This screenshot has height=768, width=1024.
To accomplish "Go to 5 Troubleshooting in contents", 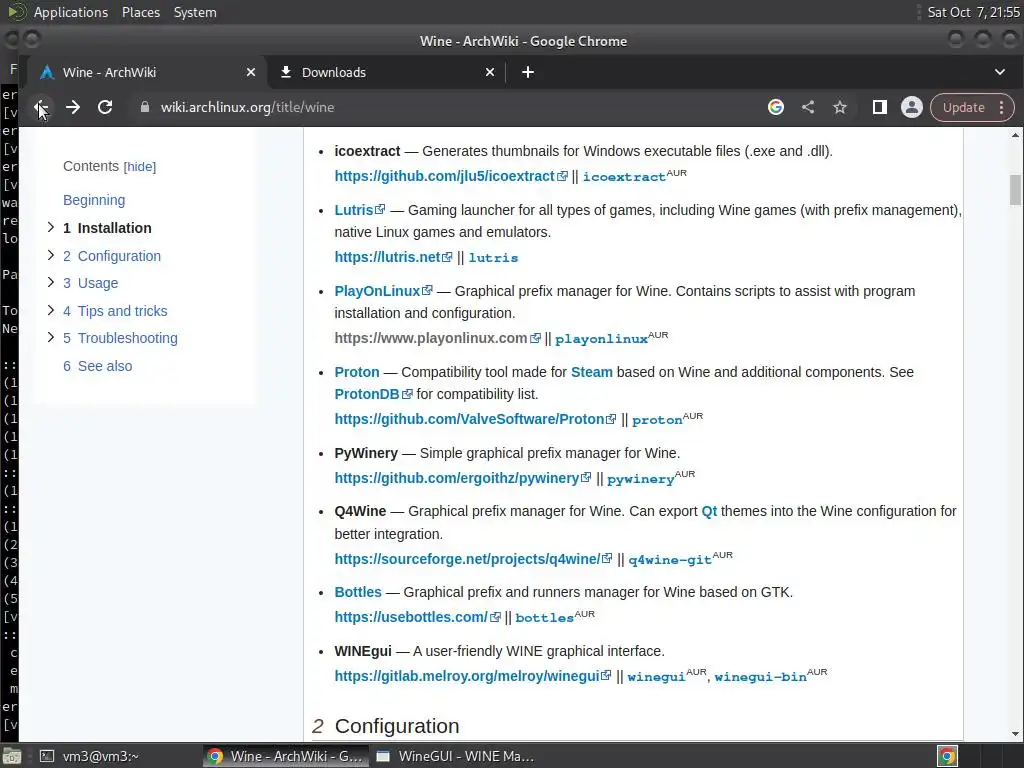I will pyautogui.click(x=120, y=338).
